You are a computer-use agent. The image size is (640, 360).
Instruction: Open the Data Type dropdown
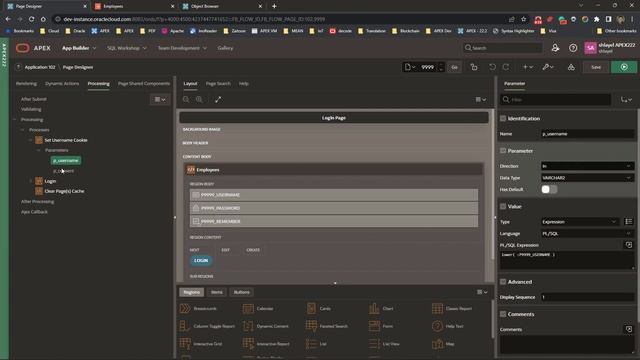point(587,178)
